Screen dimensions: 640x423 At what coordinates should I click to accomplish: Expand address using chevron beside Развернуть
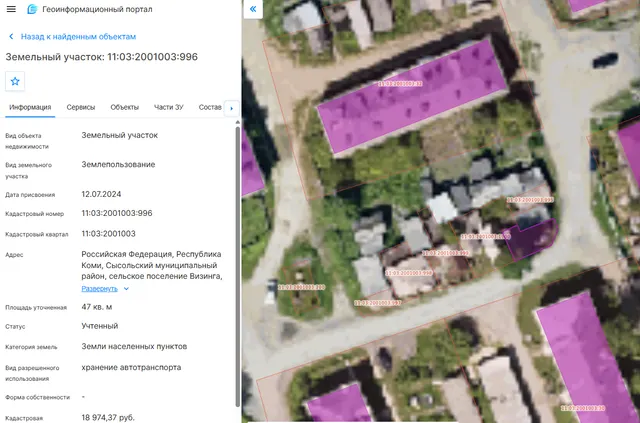point(126,289)
